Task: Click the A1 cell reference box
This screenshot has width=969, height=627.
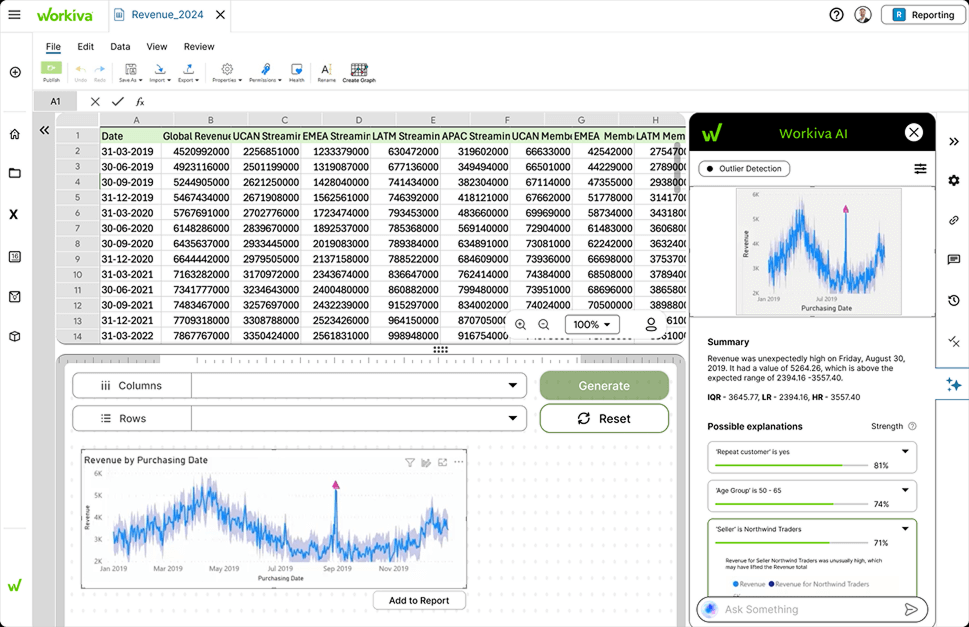Action: [x=56, y=101]
